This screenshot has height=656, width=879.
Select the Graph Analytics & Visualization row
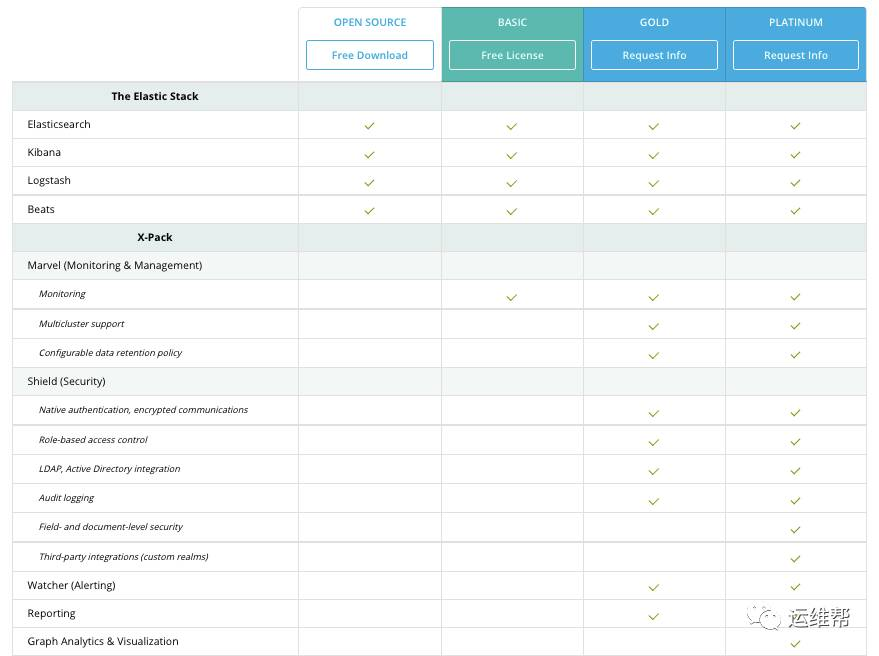click(x=103, y=641)
